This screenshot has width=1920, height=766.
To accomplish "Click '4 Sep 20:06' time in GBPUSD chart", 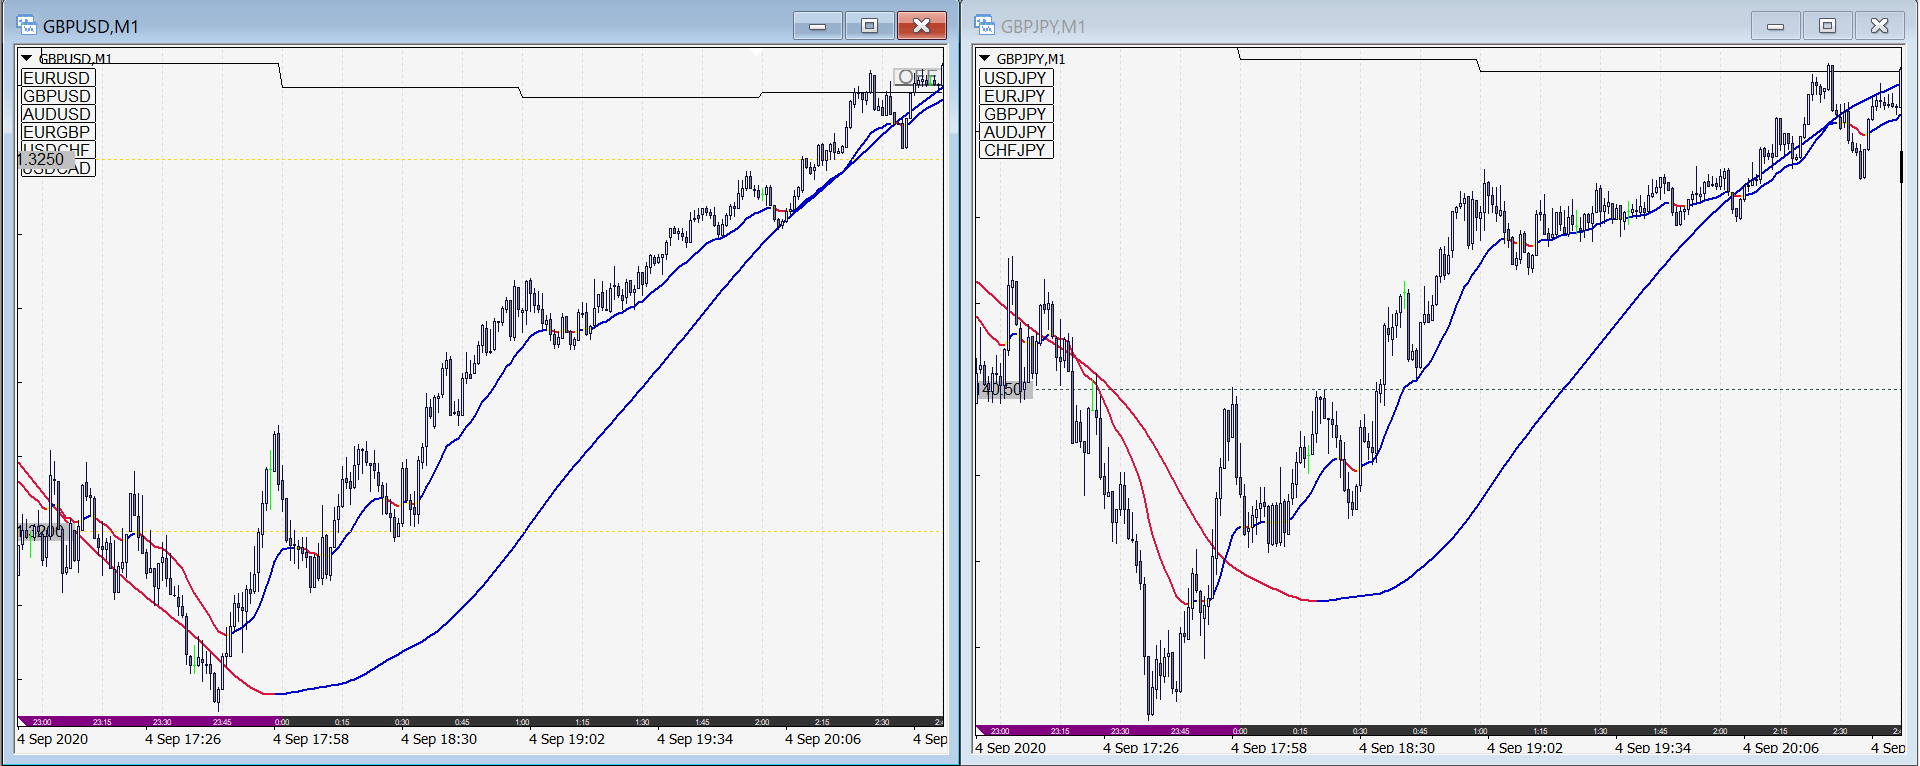I will [823, 739].
